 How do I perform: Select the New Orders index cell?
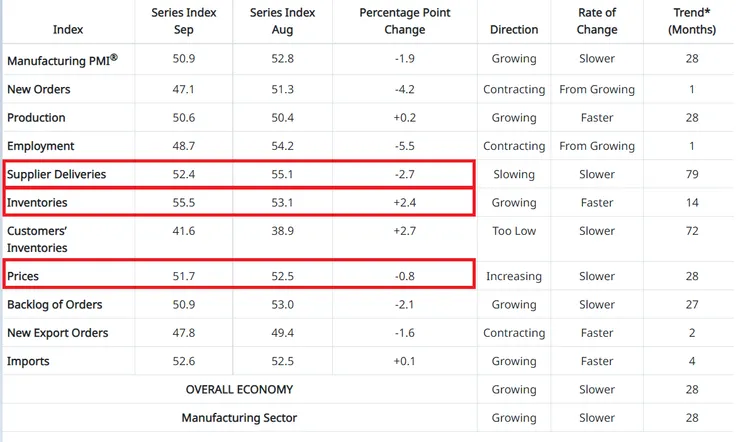point(38,89)
